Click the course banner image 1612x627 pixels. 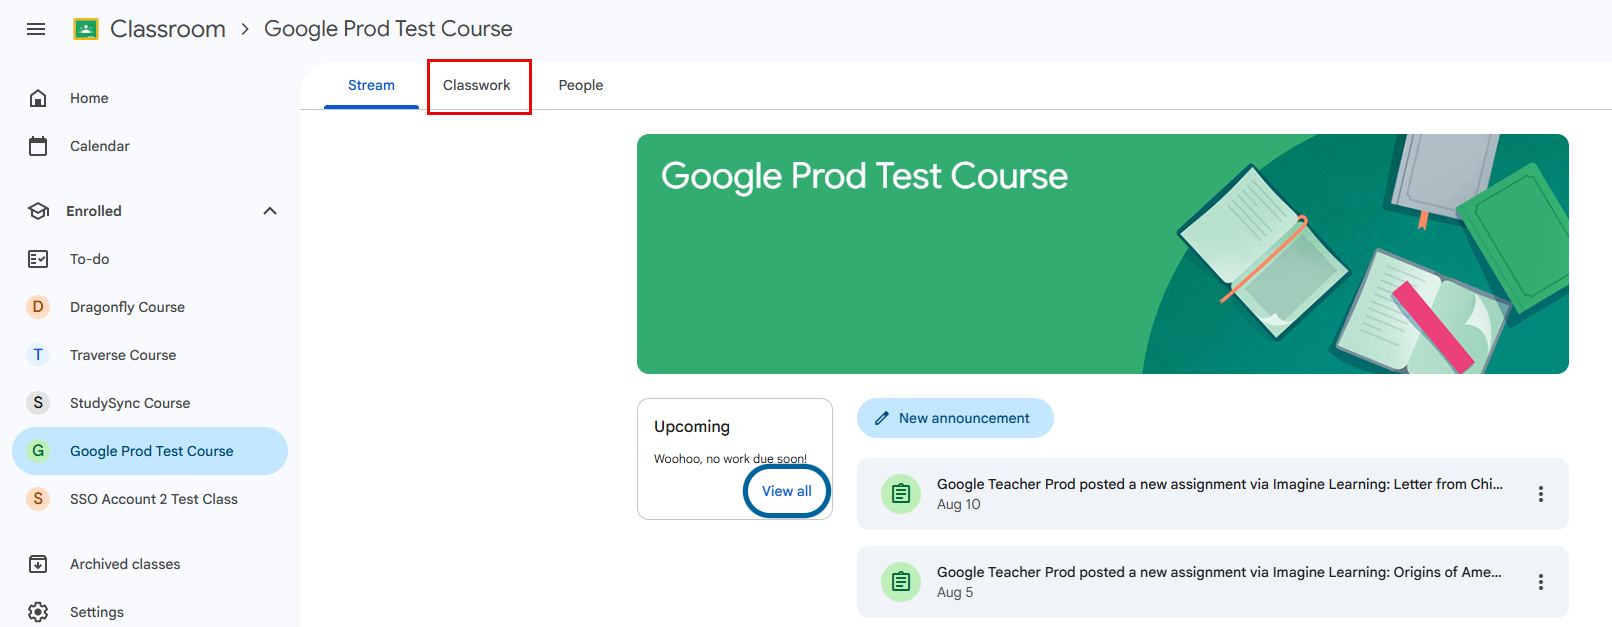(1103, 254)
